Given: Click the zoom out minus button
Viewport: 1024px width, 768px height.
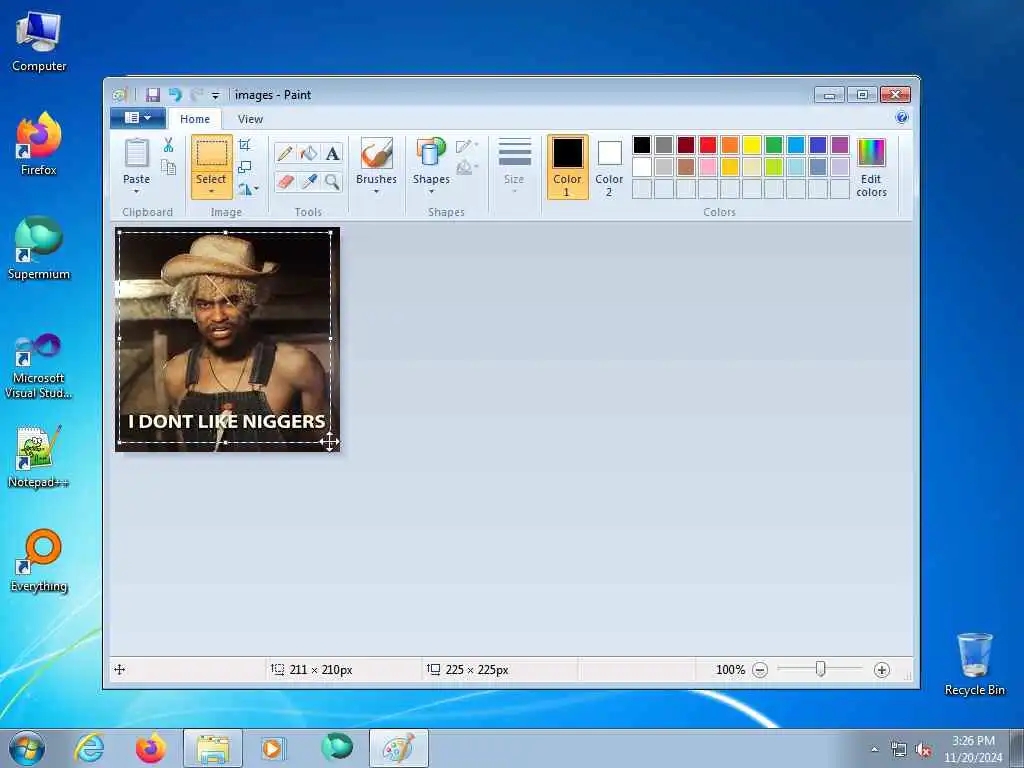Looking at the screenshot, I should 760,670.
